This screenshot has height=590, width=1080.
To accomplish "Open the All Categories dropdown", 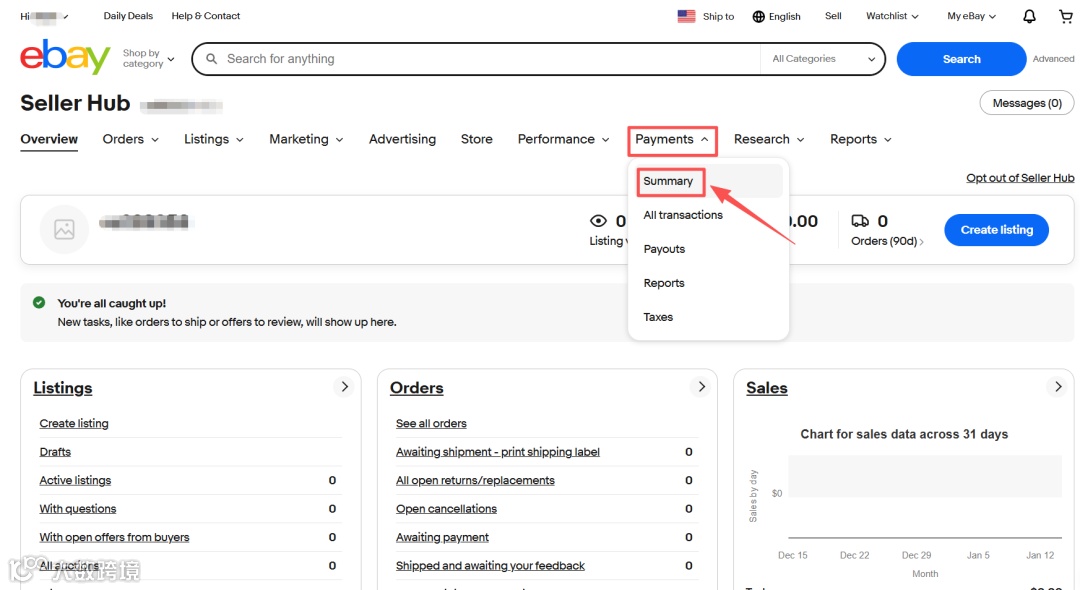I will tap(823, 59).
